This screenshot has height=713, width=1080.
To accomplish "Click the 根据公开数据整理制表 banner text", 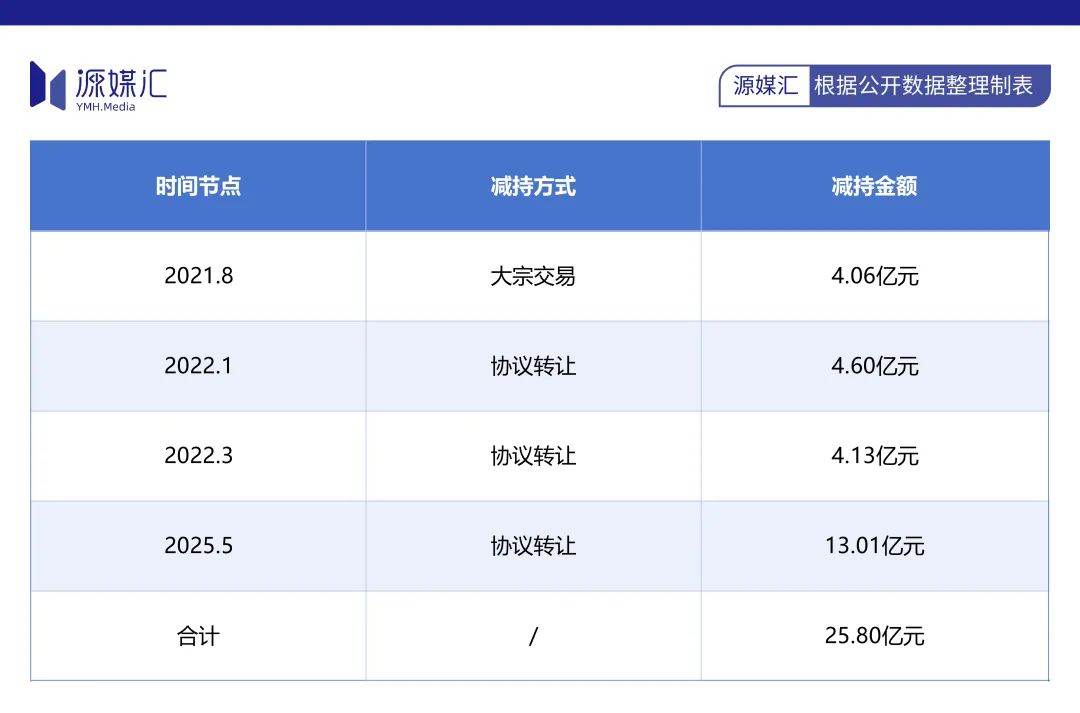I will pos(923,85).
